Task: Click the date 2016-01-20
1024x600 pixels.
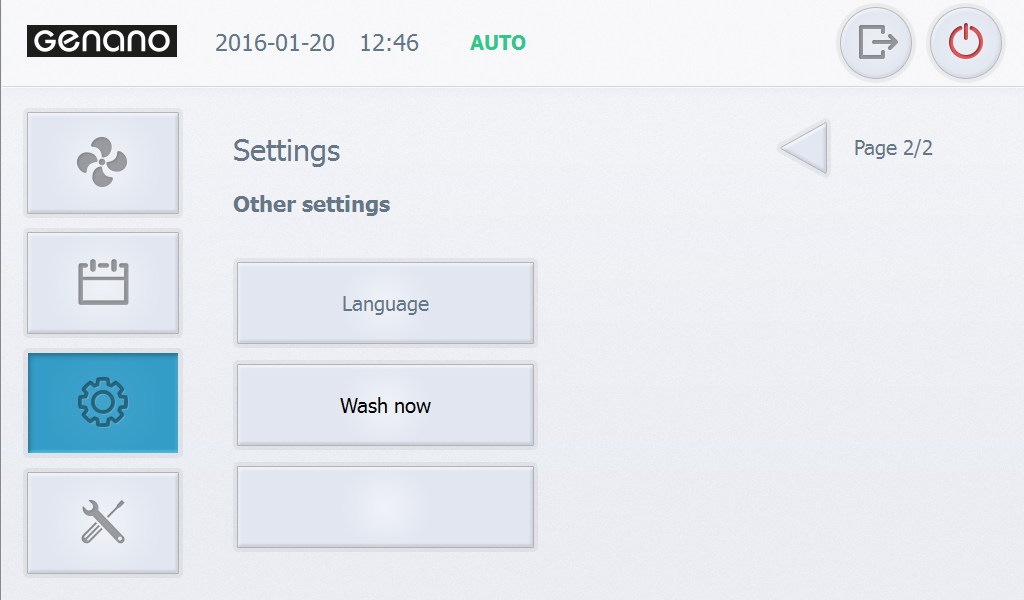Action: 275,43
